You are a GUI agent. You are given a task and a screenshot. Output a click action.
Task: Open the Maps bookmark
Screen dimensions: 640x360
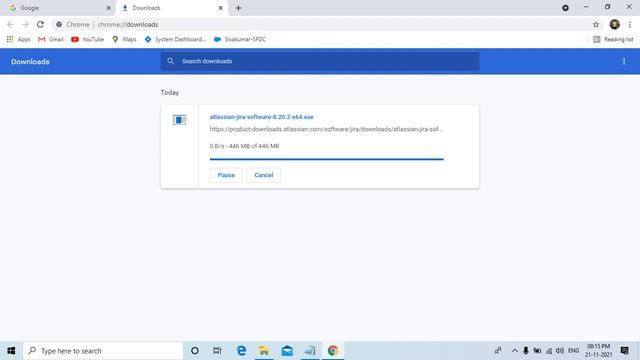pos(124,39)
